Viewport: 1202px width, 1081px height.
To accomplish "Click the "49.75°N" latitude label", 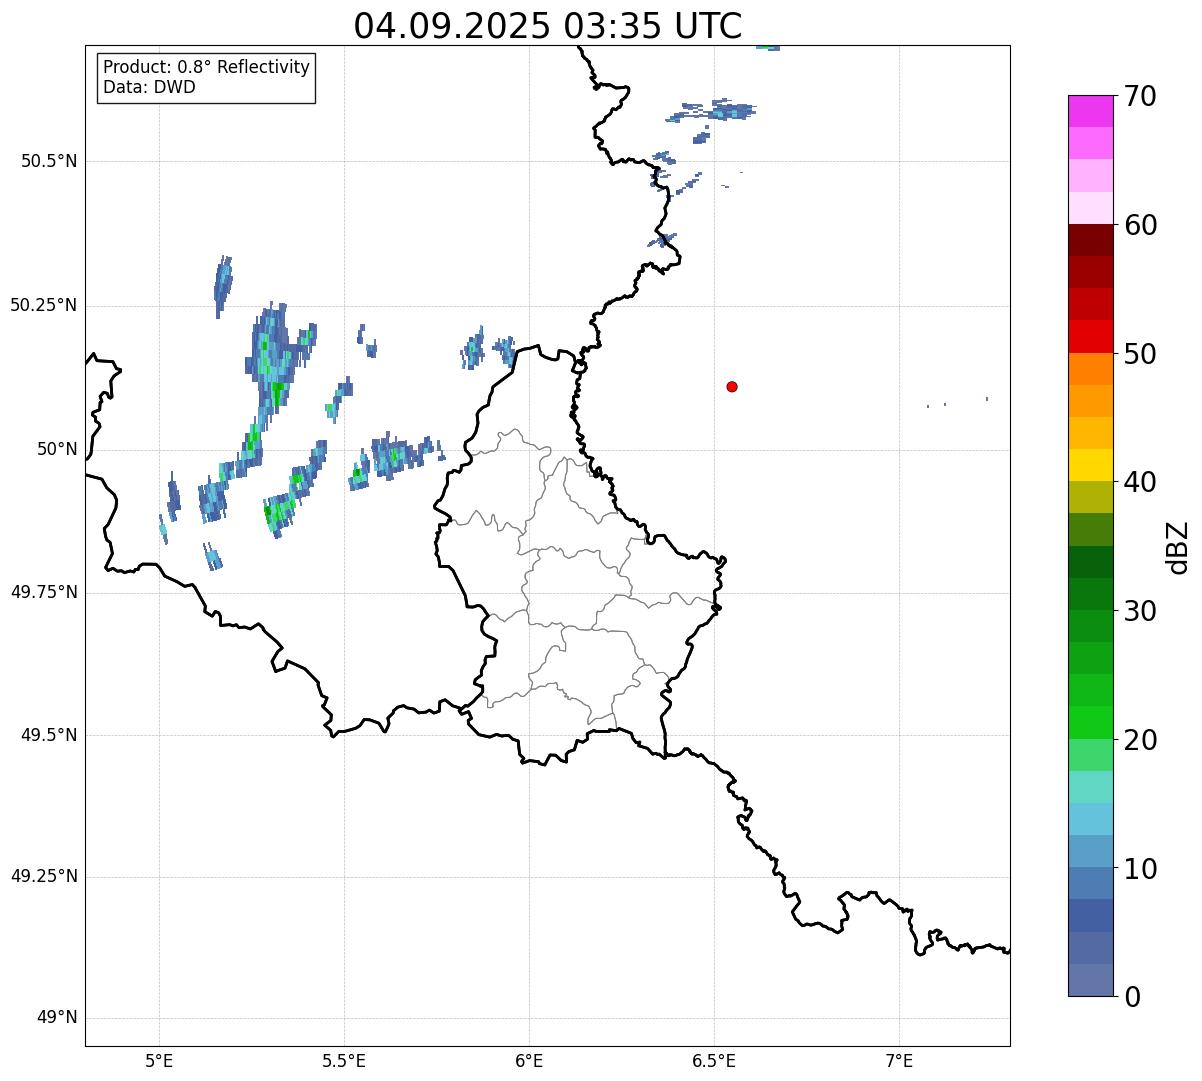I will pyautogui.click(x=44, y=592).
